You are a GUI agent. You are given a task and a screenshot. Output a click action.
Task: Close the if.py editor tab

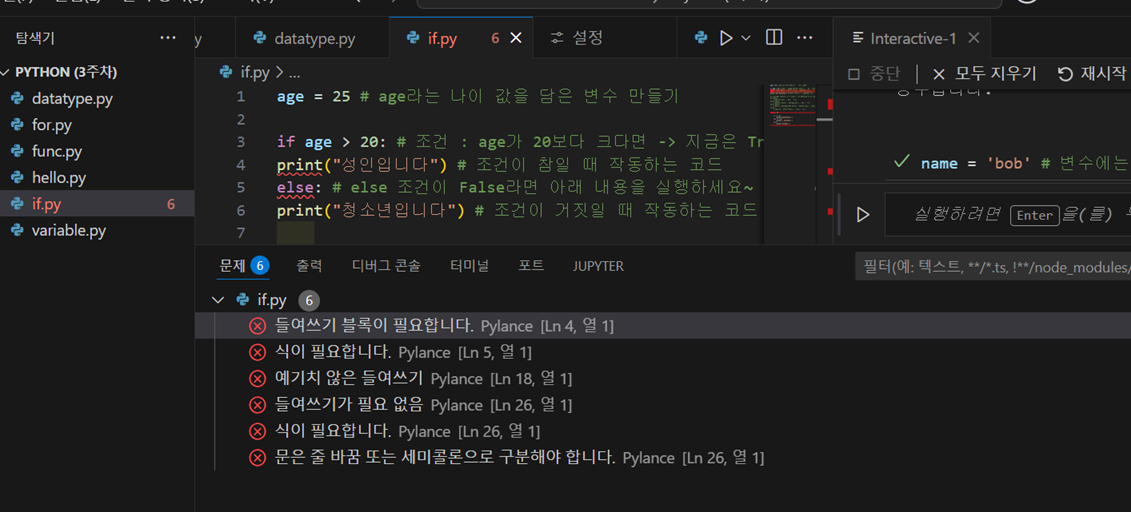[x=516, y=38]
